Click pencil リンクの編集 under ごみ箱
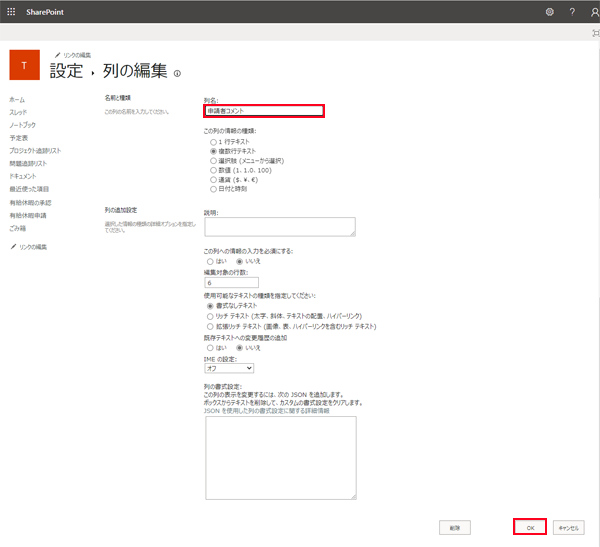Viewport: 600px width, 547px height. [29, 247]
